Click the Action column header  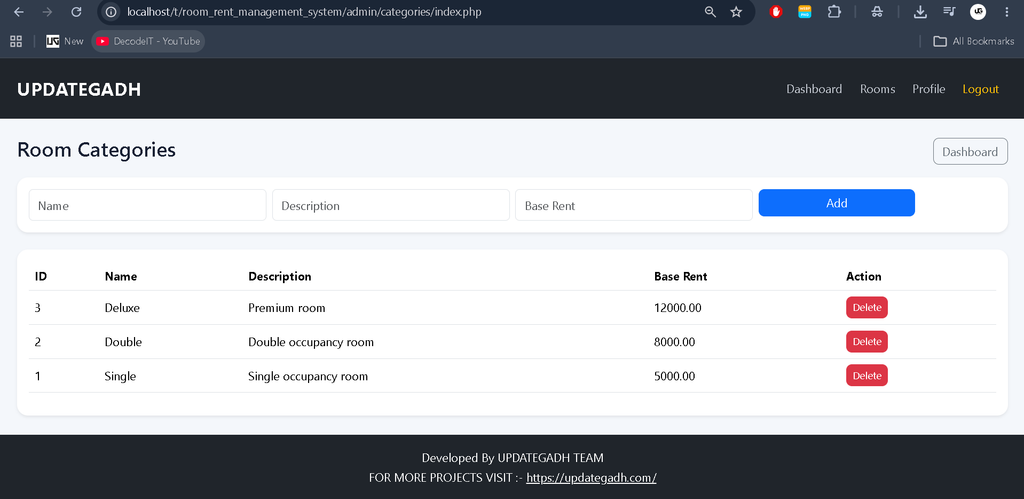pos(863,276)
